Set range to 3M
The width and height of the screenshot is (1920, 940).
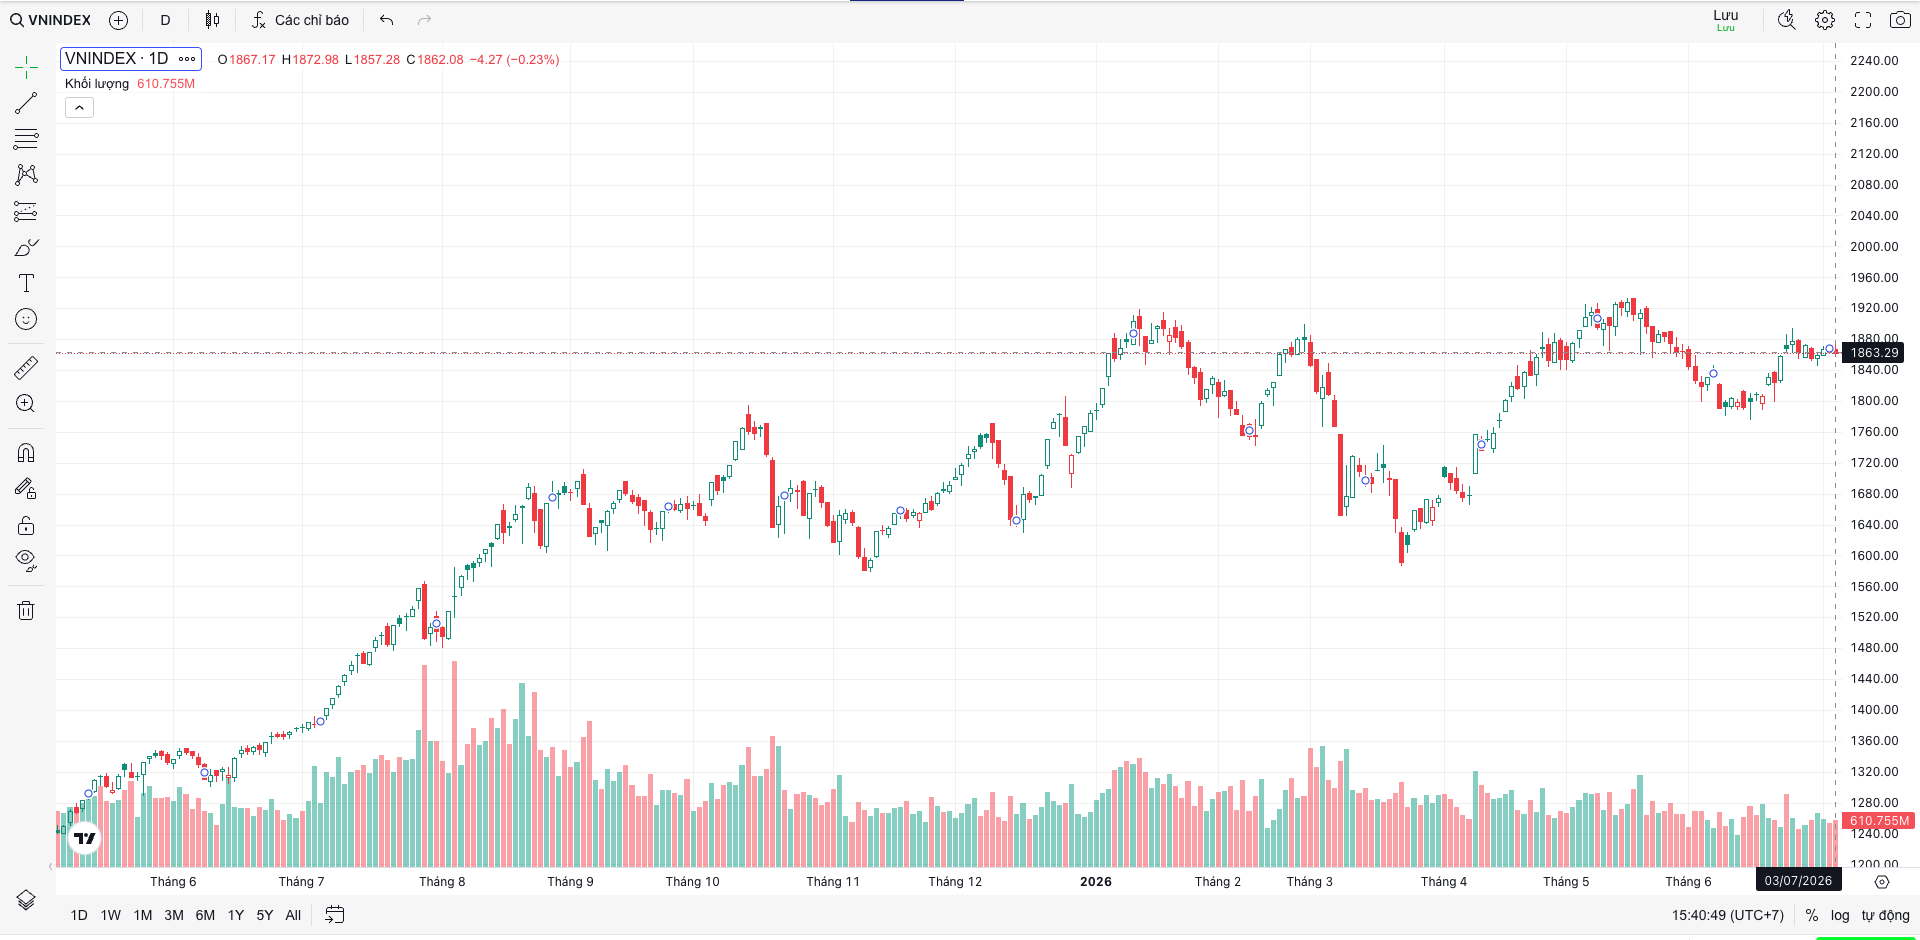tap(174, 915)
